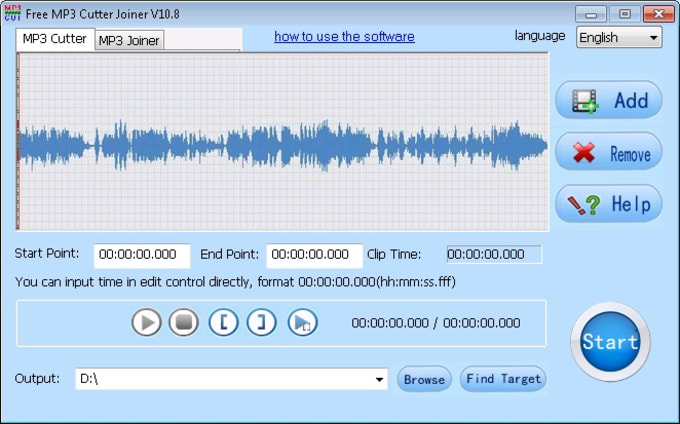
Task: Click the 'language' label
Action: click(540, 36)
